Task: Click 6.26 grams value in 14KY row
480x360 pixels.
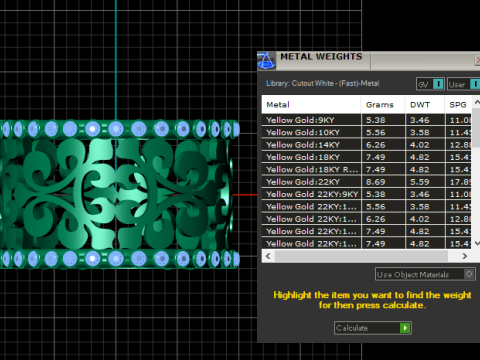Action: 376,145
